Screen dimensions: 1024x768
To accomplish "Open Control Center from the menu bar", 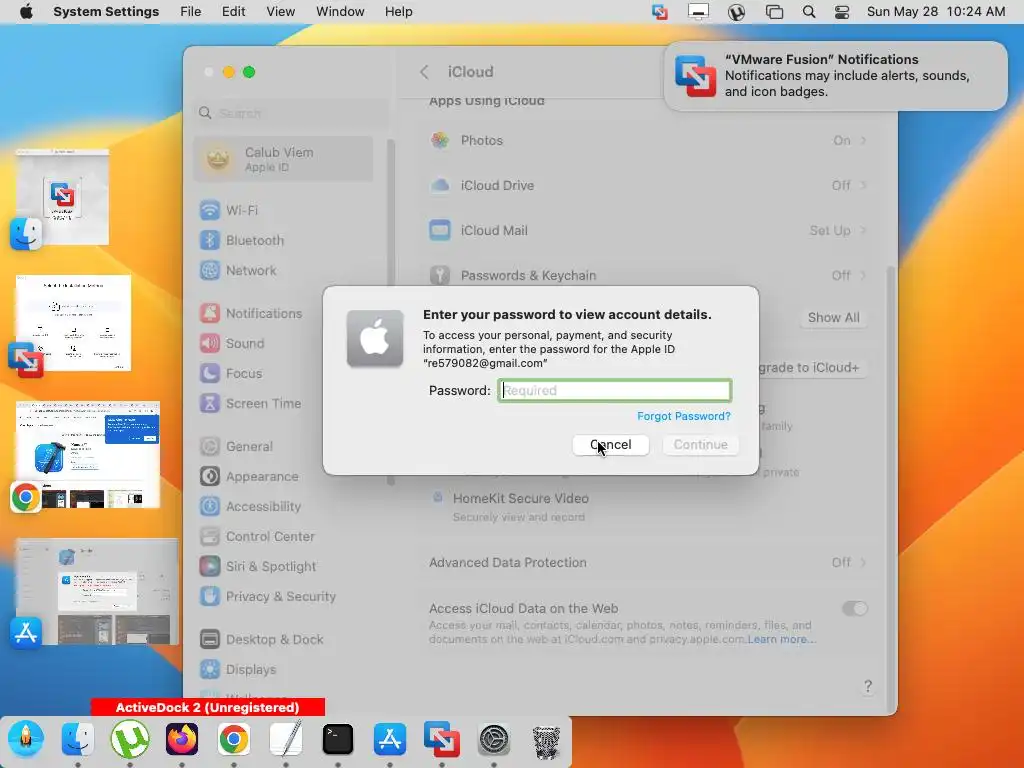I will (842, 12).
